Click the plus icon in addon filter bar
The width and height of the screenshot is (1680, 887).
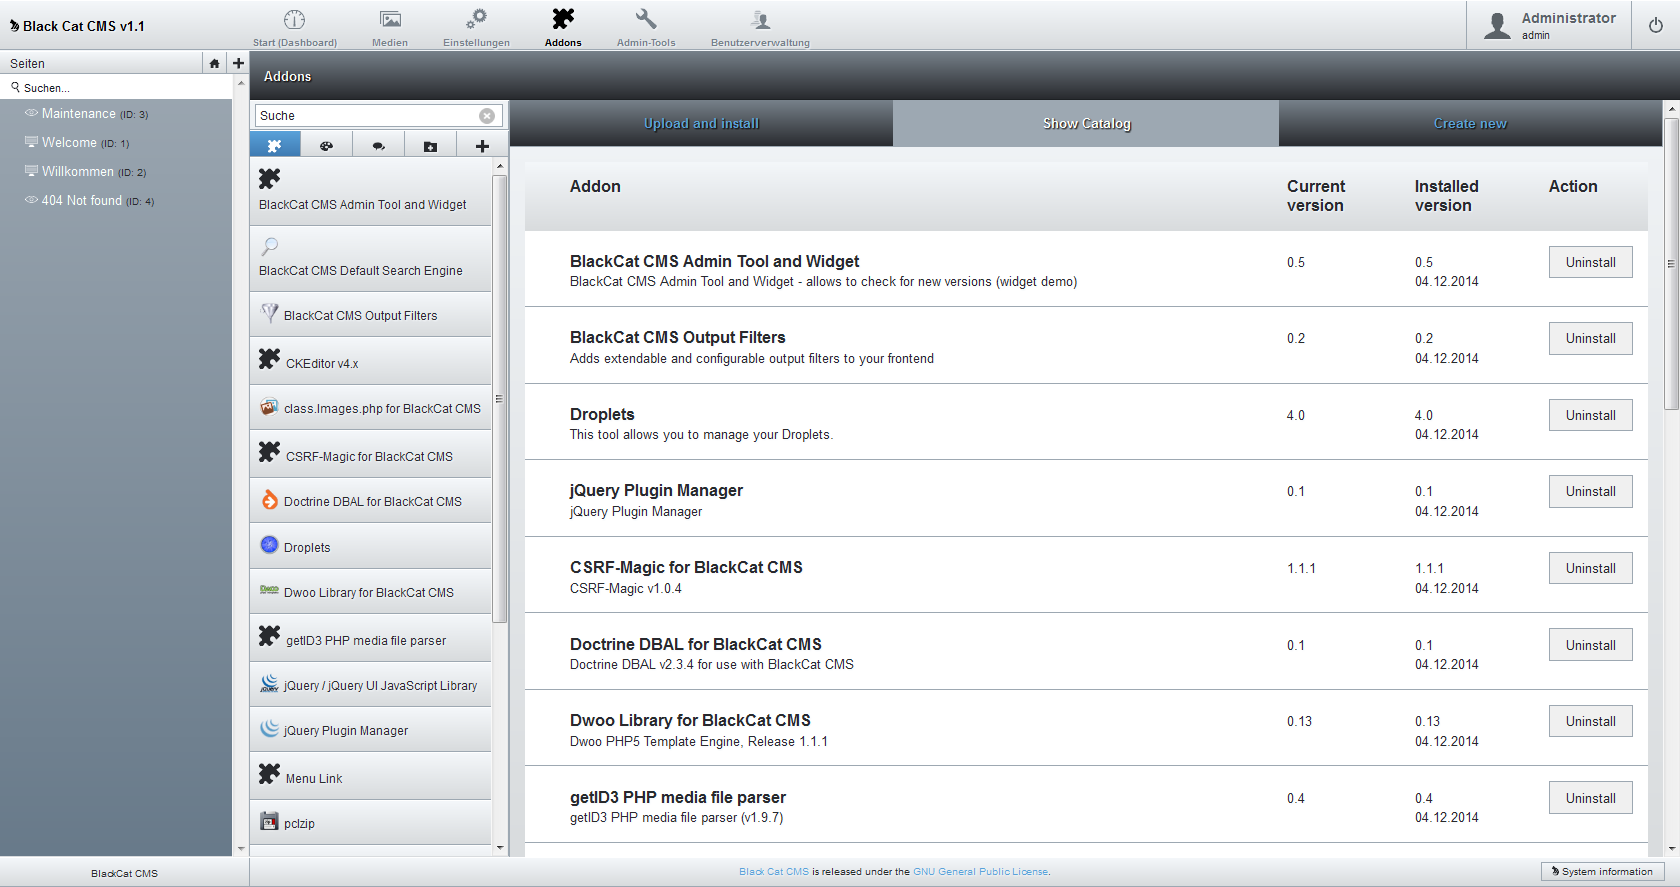point(482,146)
